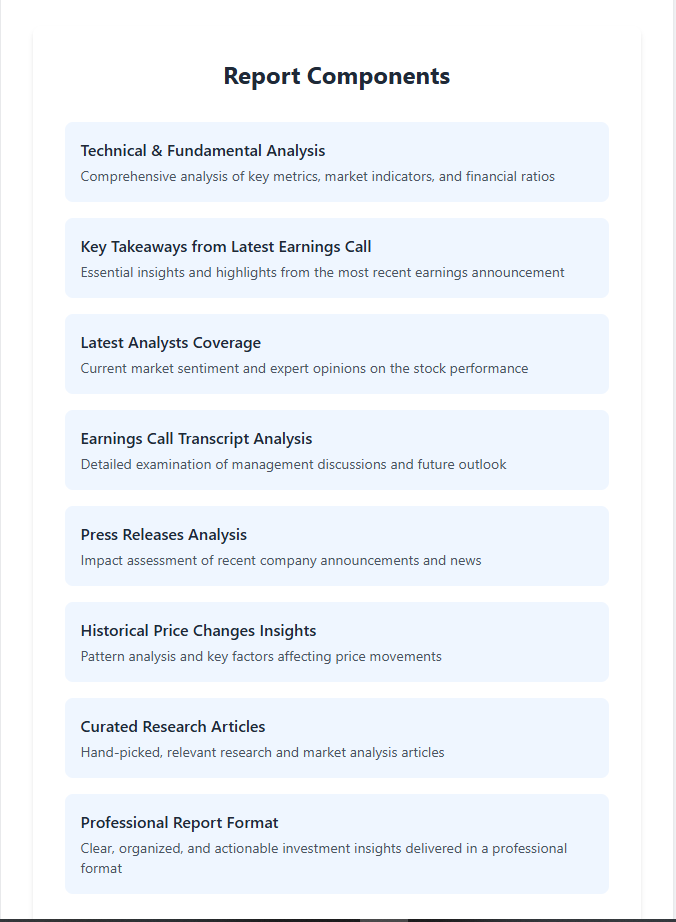Open Key Takeaways from Latest Earnings Call
Screen dimensions: 676x922
226,247
